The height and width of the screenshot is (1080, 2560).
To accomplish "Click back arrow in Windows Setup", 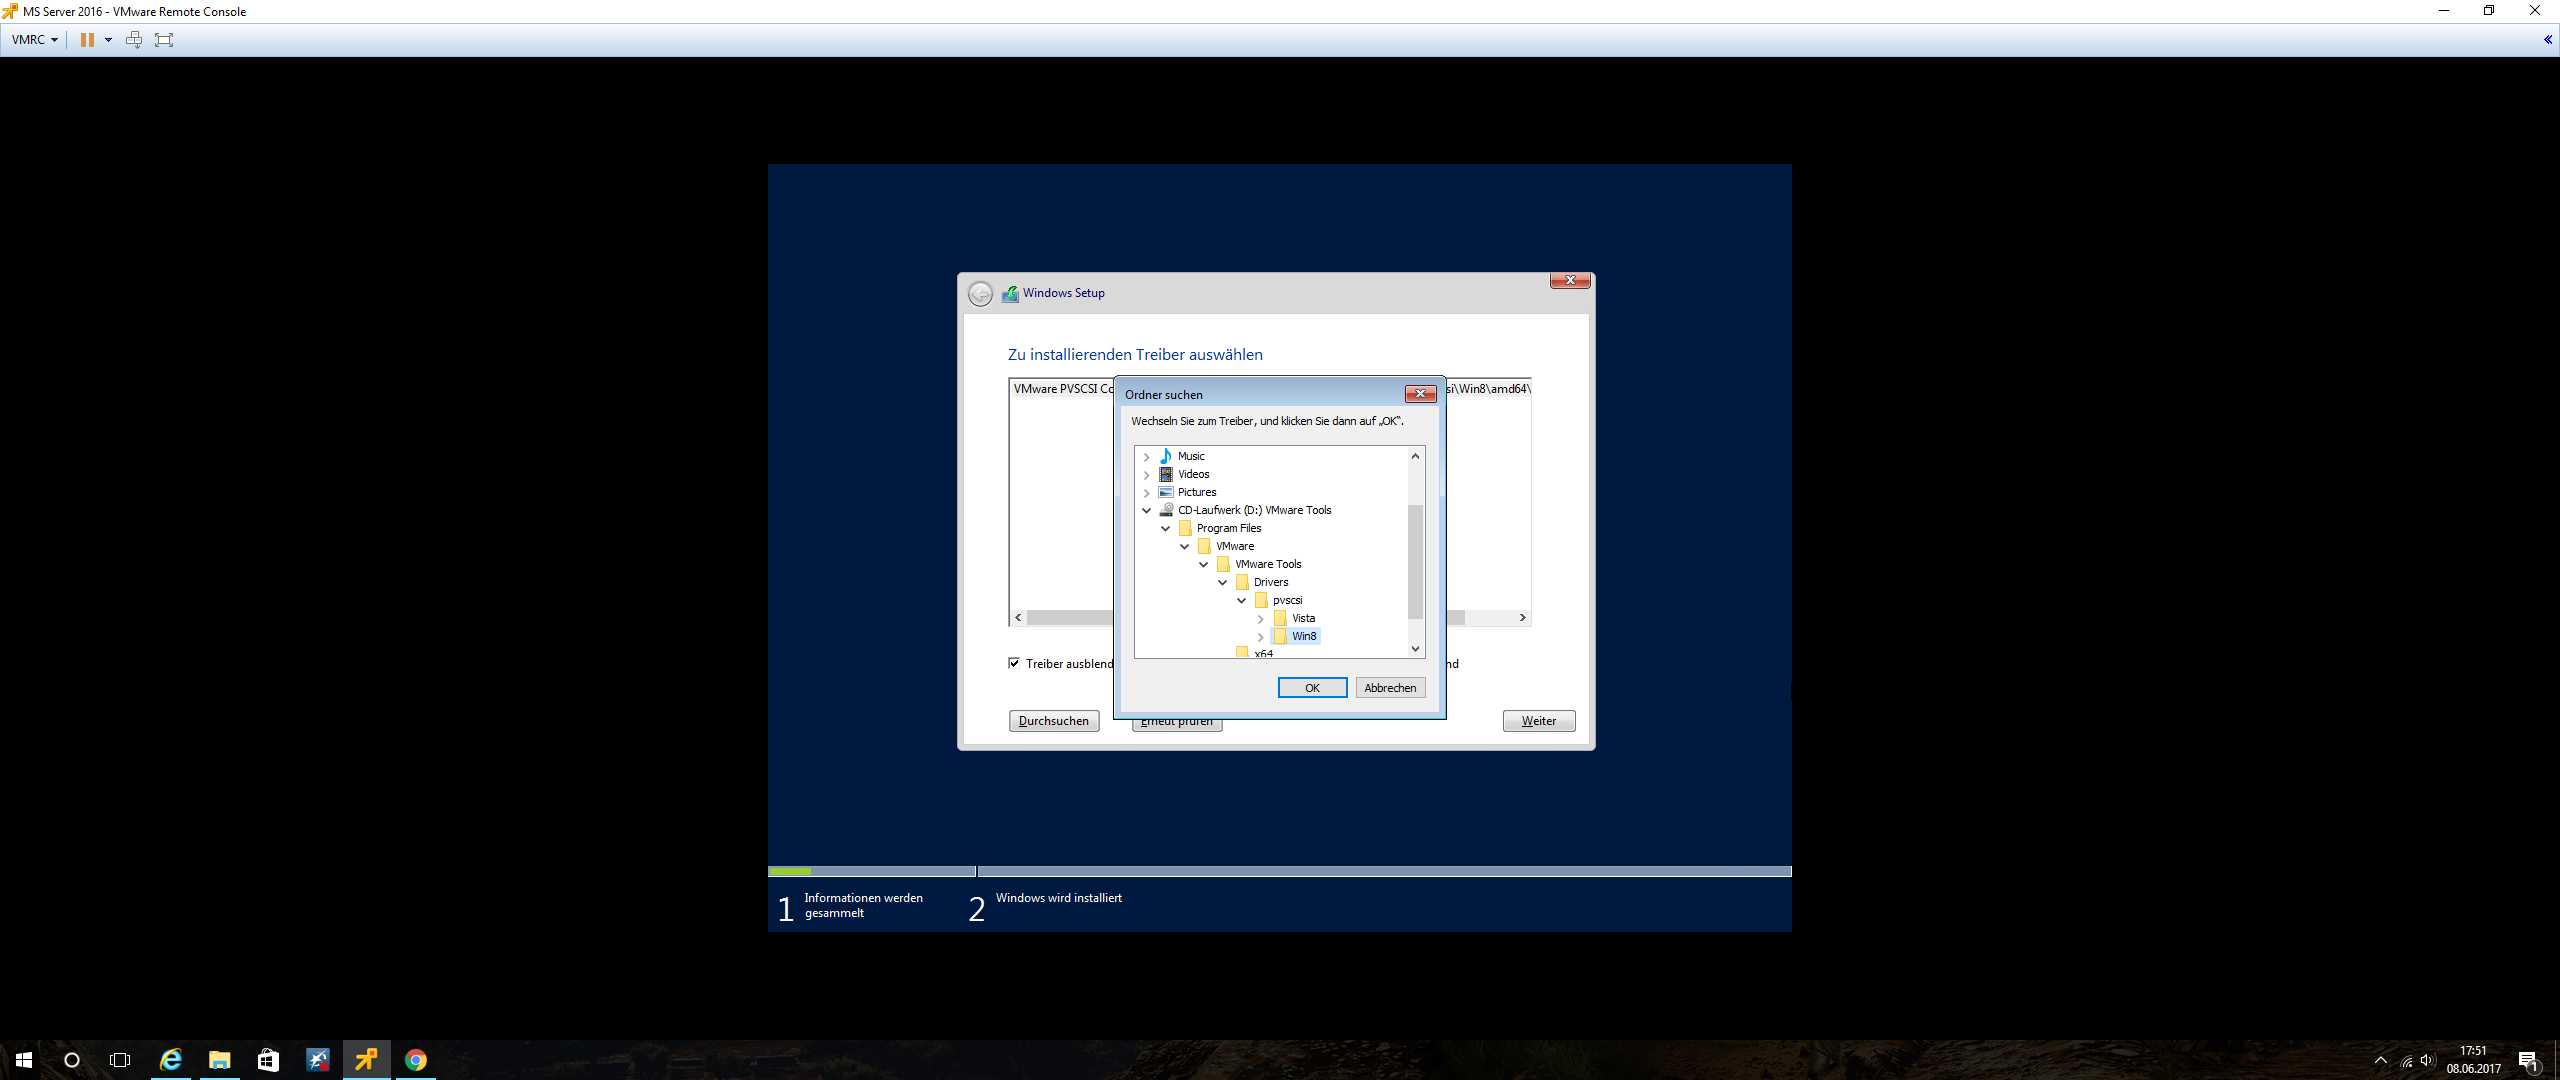I will (x=980, y=294).
